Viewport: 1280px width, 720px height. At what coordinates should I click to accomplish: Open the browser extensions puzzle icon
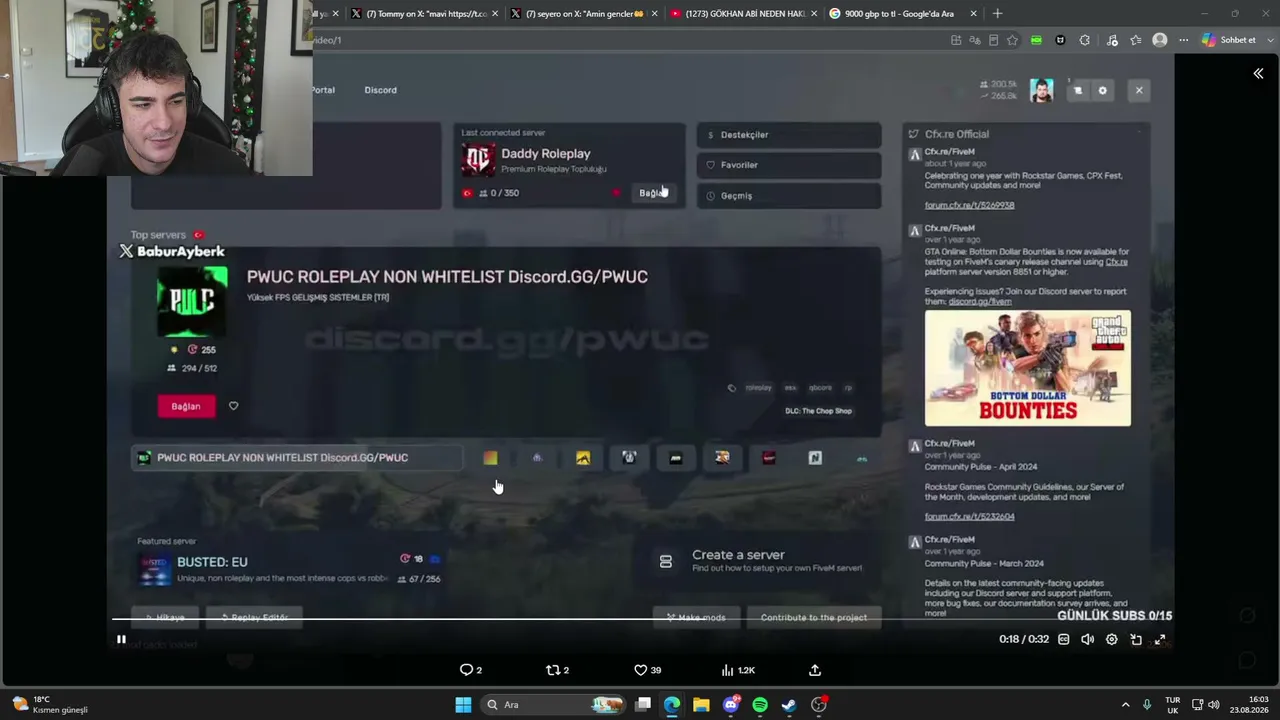(x=1085, y=40)
